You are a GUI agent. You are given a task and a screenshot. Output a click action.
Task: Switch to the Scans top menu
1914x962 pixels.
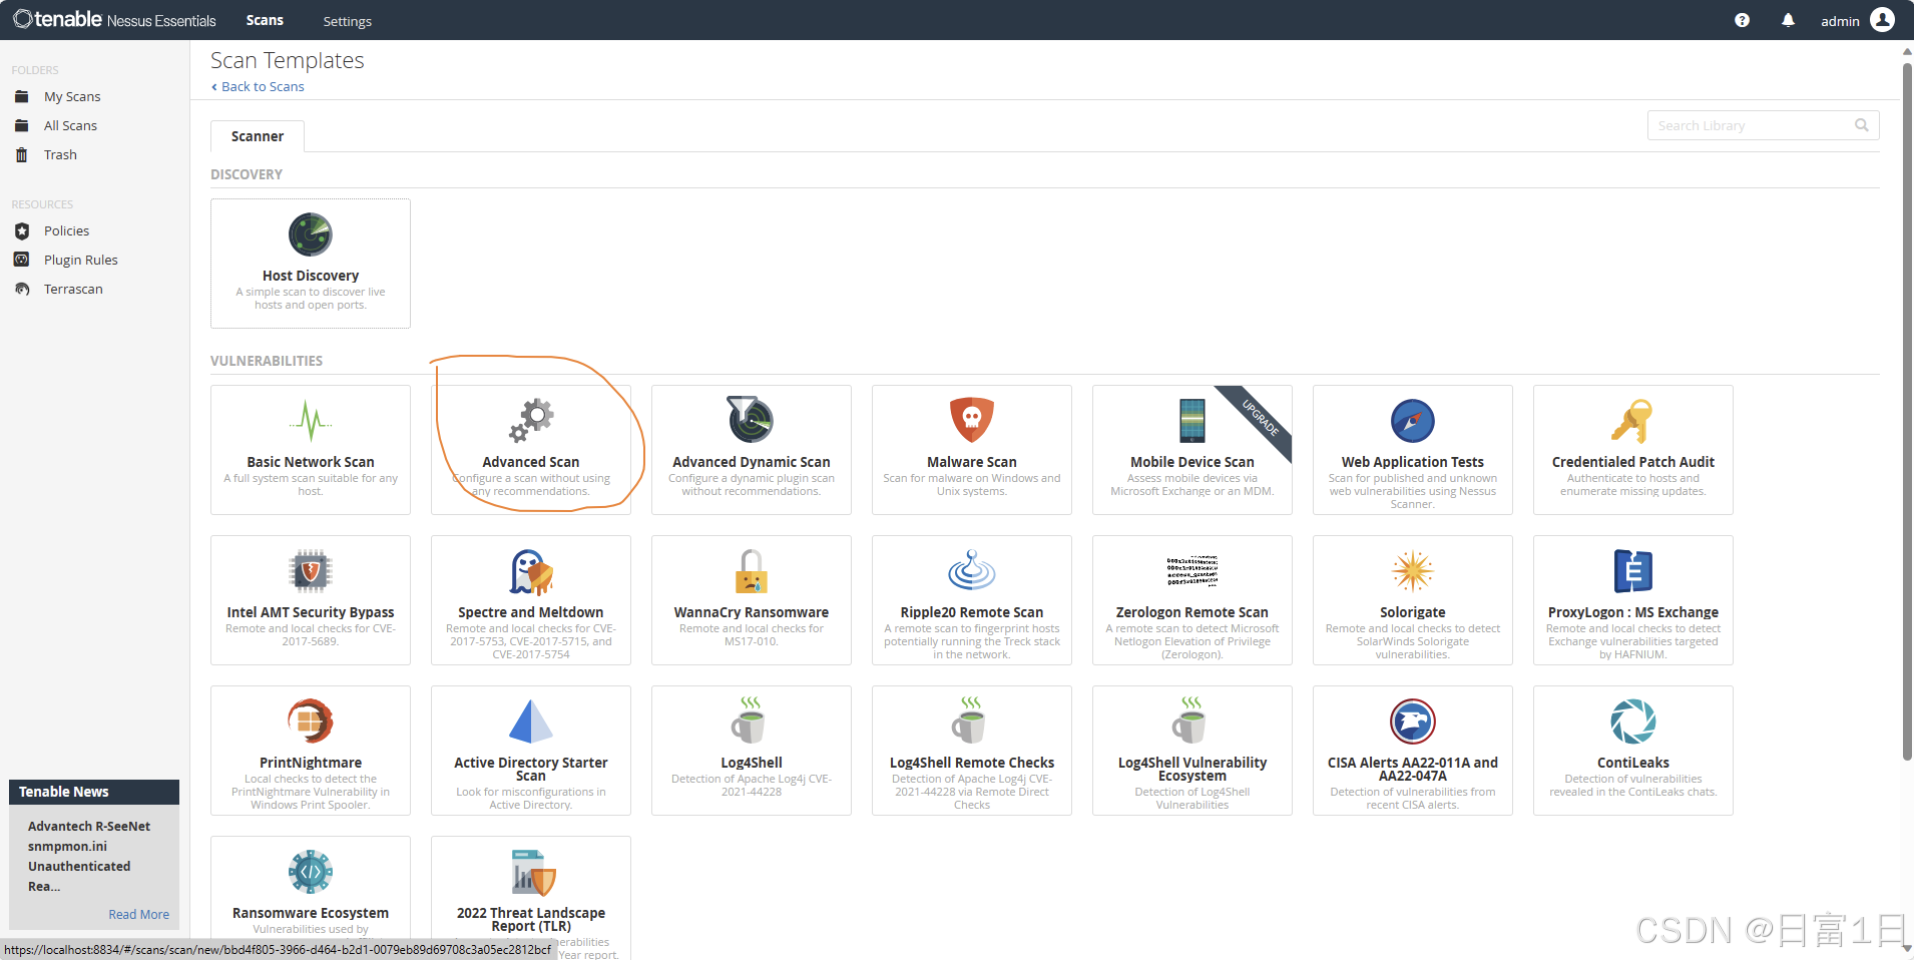(265, 20)
